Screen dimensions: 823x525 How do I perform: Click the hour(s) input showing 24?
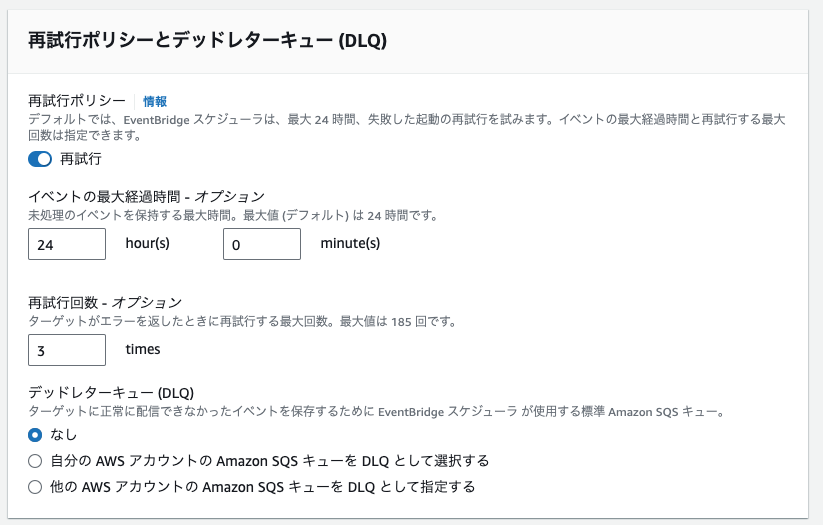[x=67, y=244]
